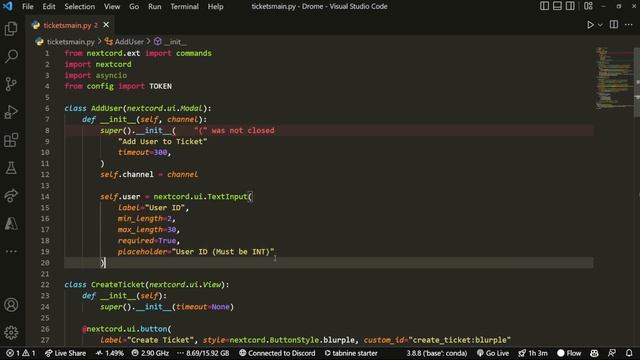Click line number 22 in gutter

(45, 285)
